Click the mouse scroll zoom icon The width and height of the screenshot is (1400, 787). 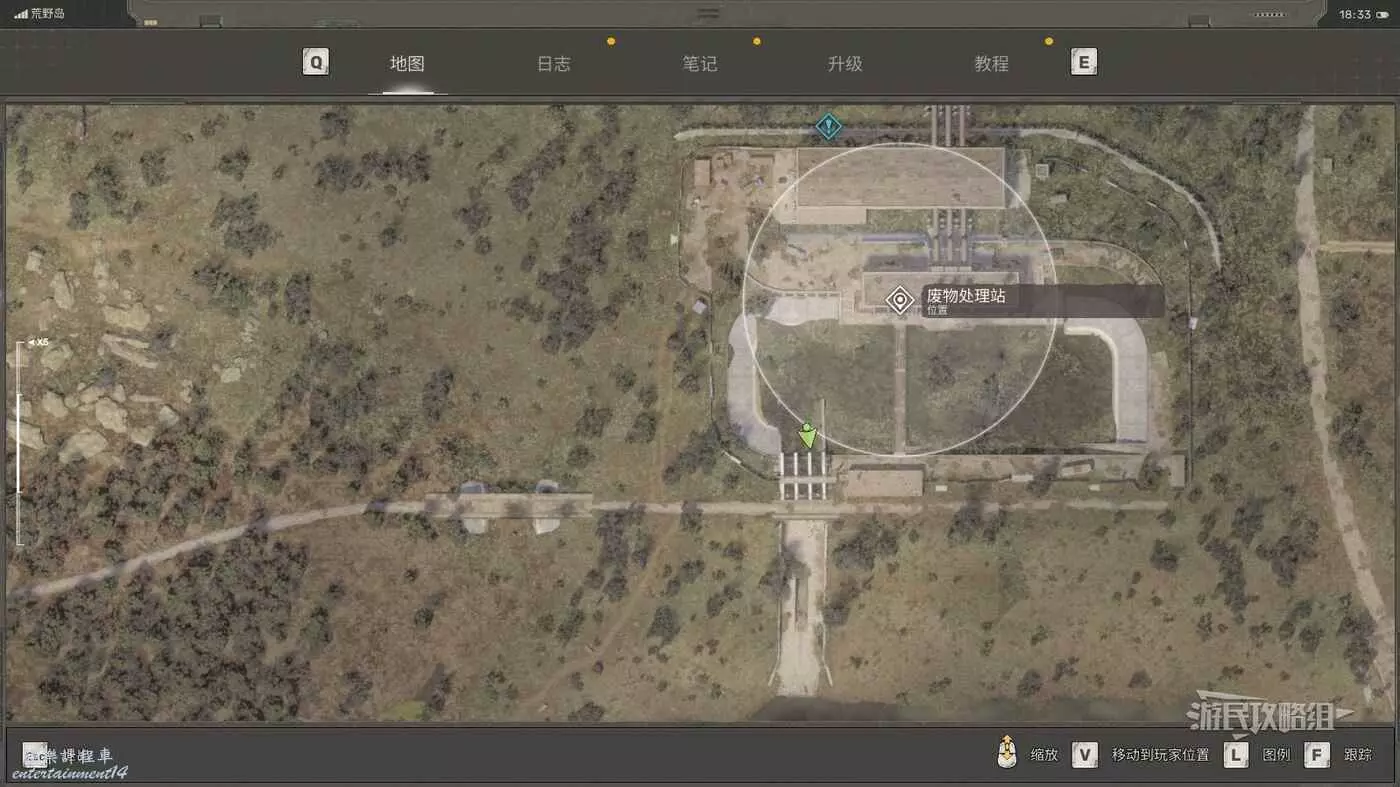[1007, 753]
